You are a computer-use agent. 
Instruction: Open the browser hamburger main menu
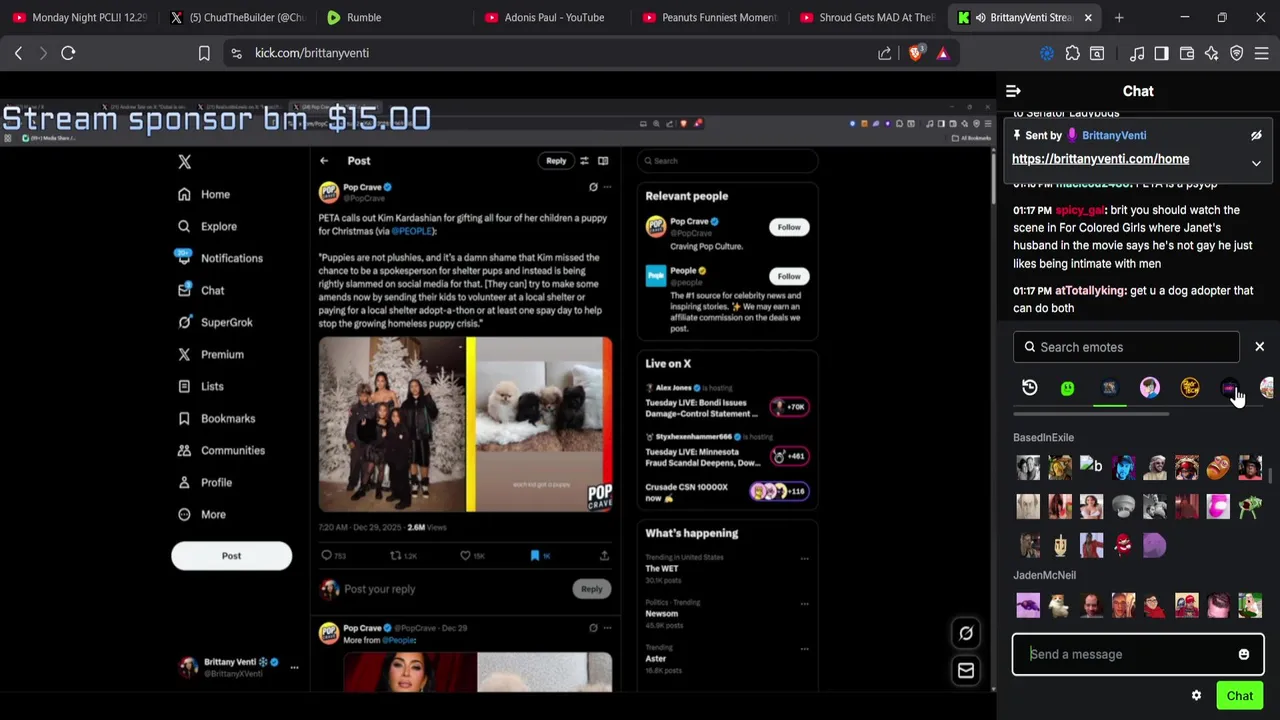coord(1261,53)
